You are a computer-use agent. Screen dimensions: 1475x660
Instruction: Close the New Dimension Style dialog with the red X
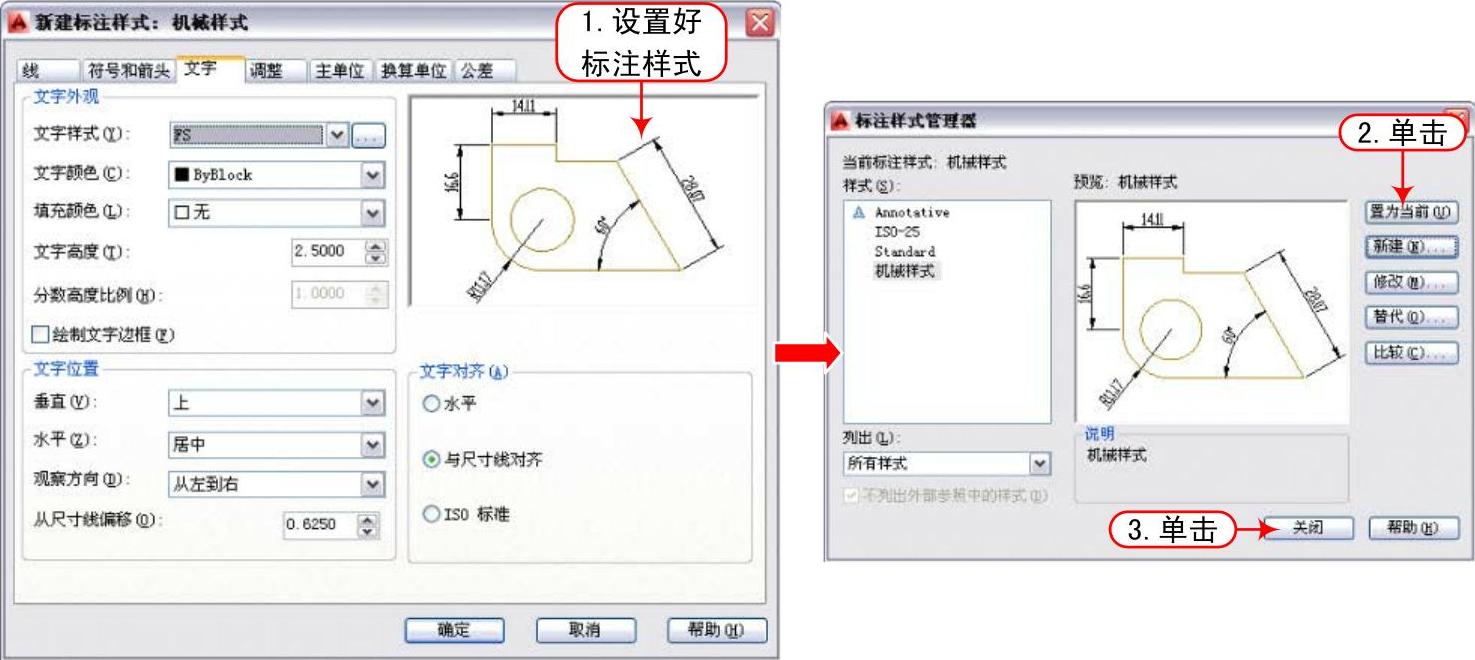pos(761,22)
